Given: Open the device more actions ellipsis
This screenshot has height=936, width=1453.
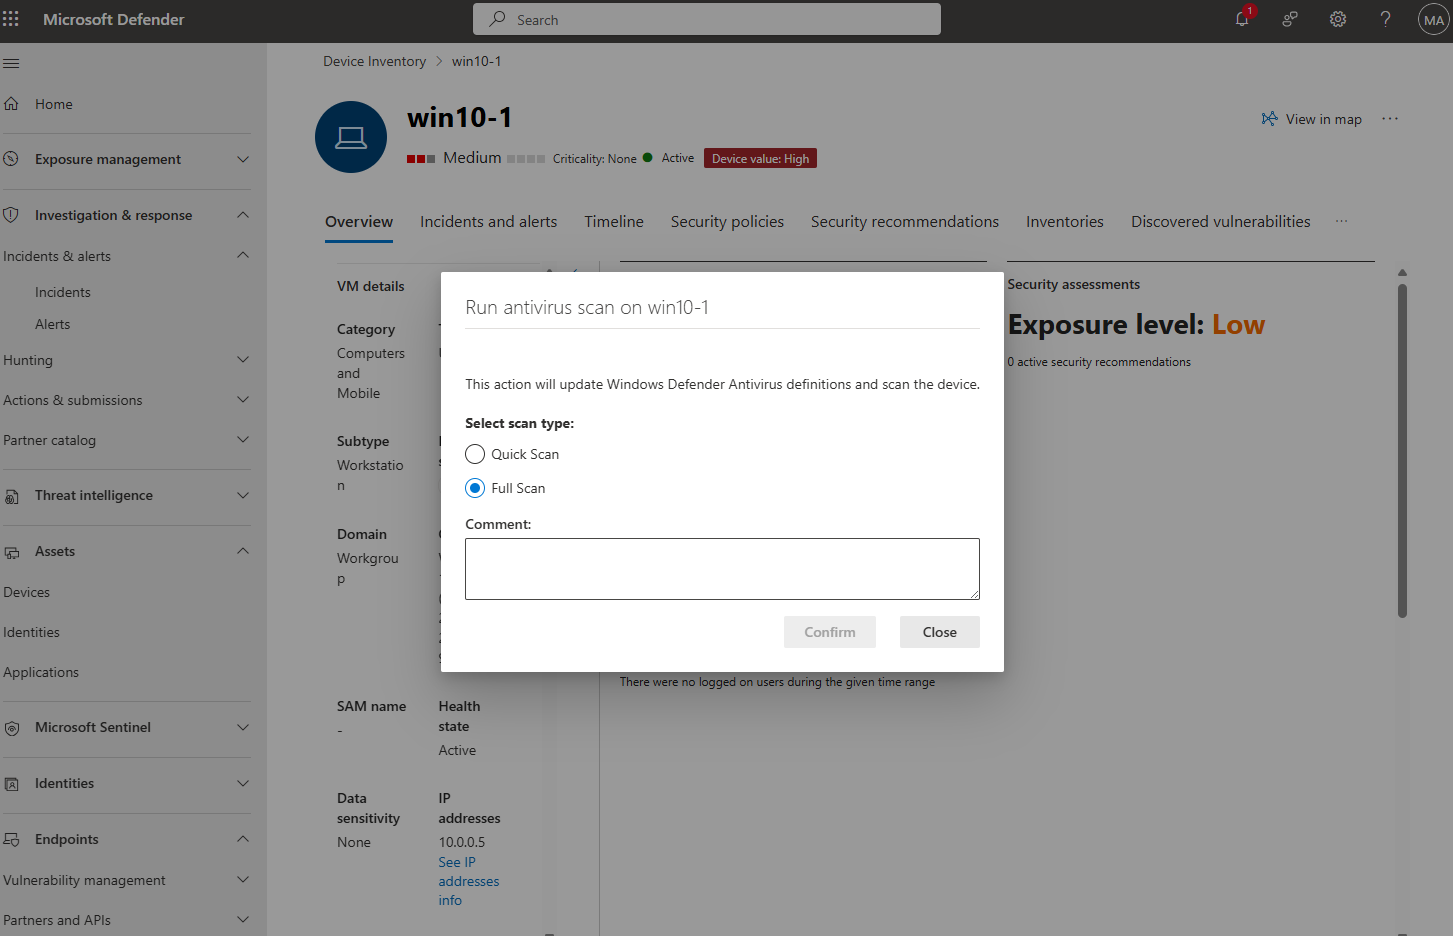Looking at the screenshot, I should pos(1390,119).
